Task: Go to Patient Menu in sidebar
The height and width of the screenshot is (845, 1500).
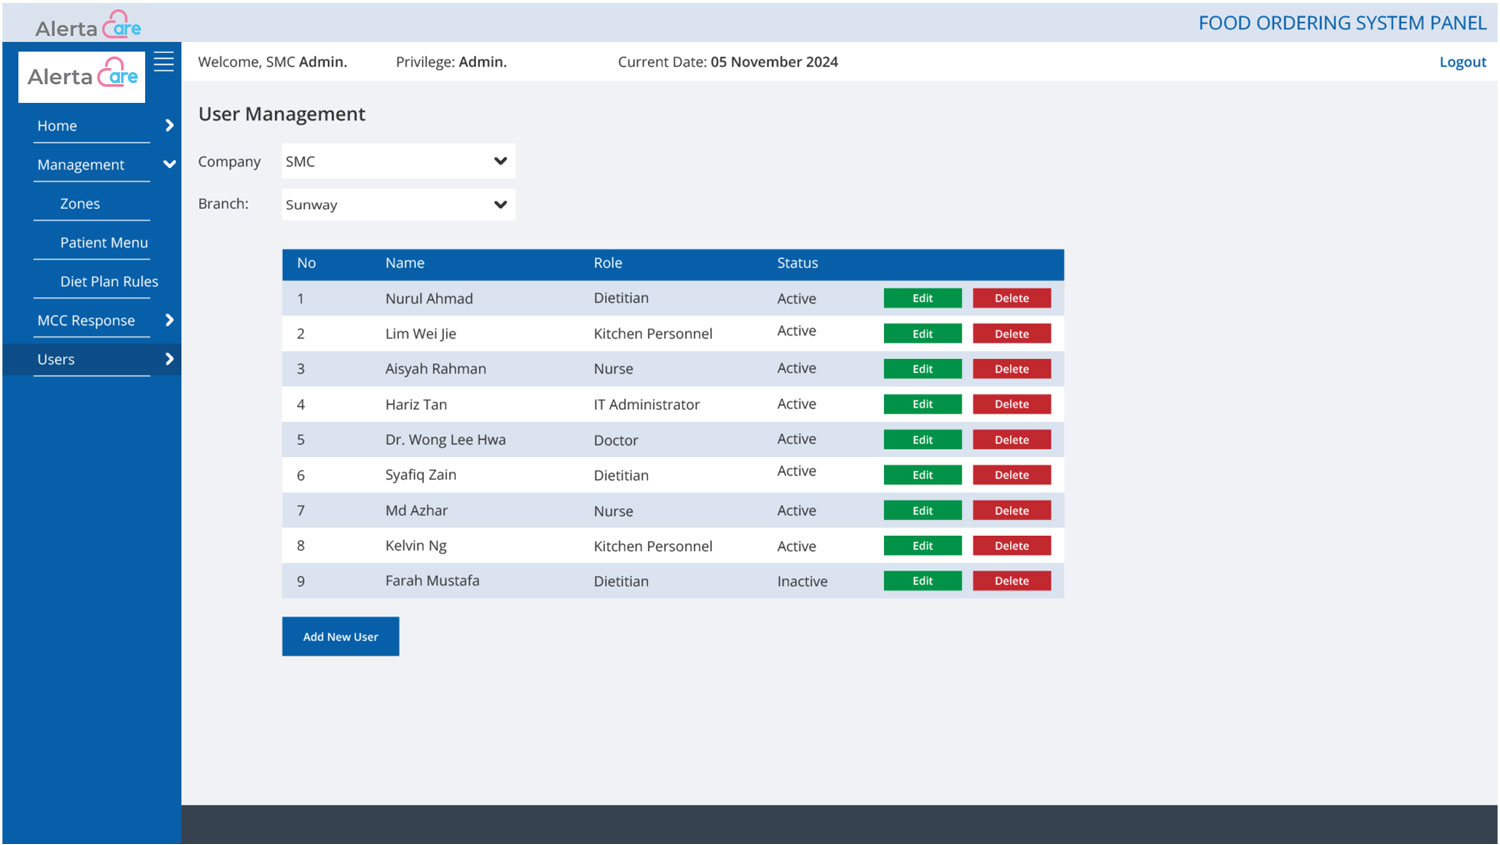Action: coord(103,243)
